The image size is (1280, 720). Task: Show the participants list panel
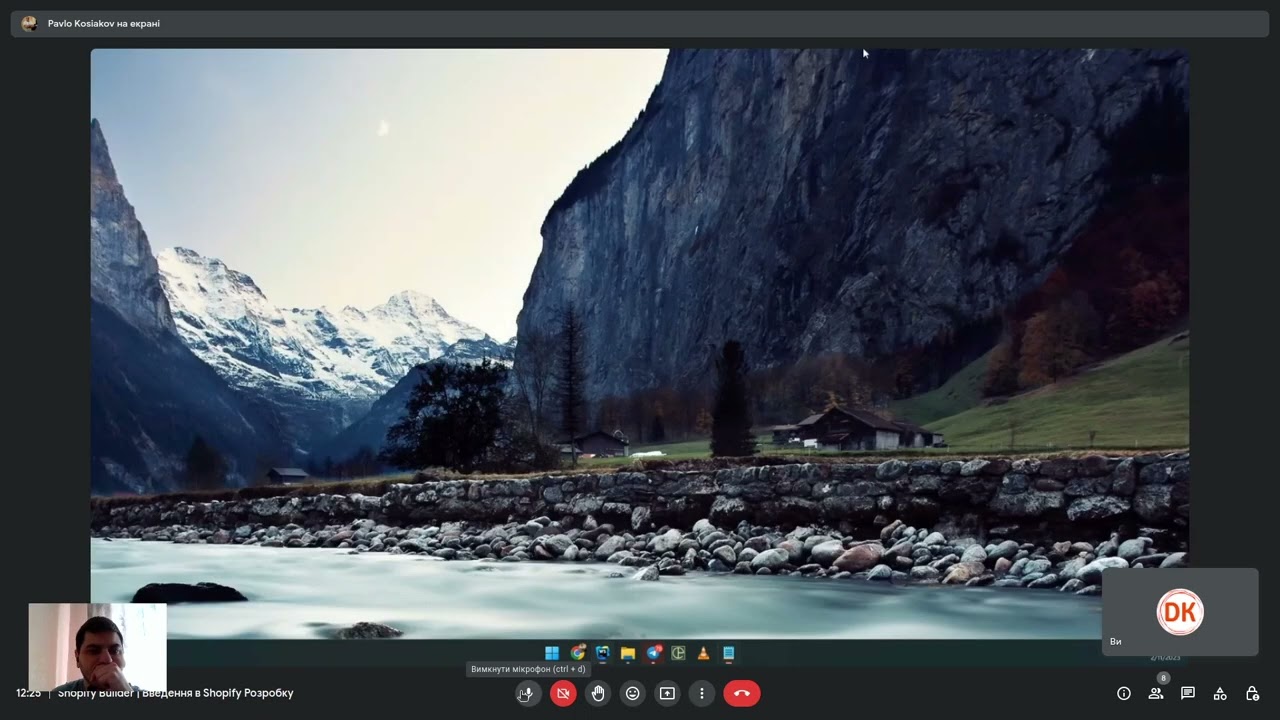[x=1156, y=693]
